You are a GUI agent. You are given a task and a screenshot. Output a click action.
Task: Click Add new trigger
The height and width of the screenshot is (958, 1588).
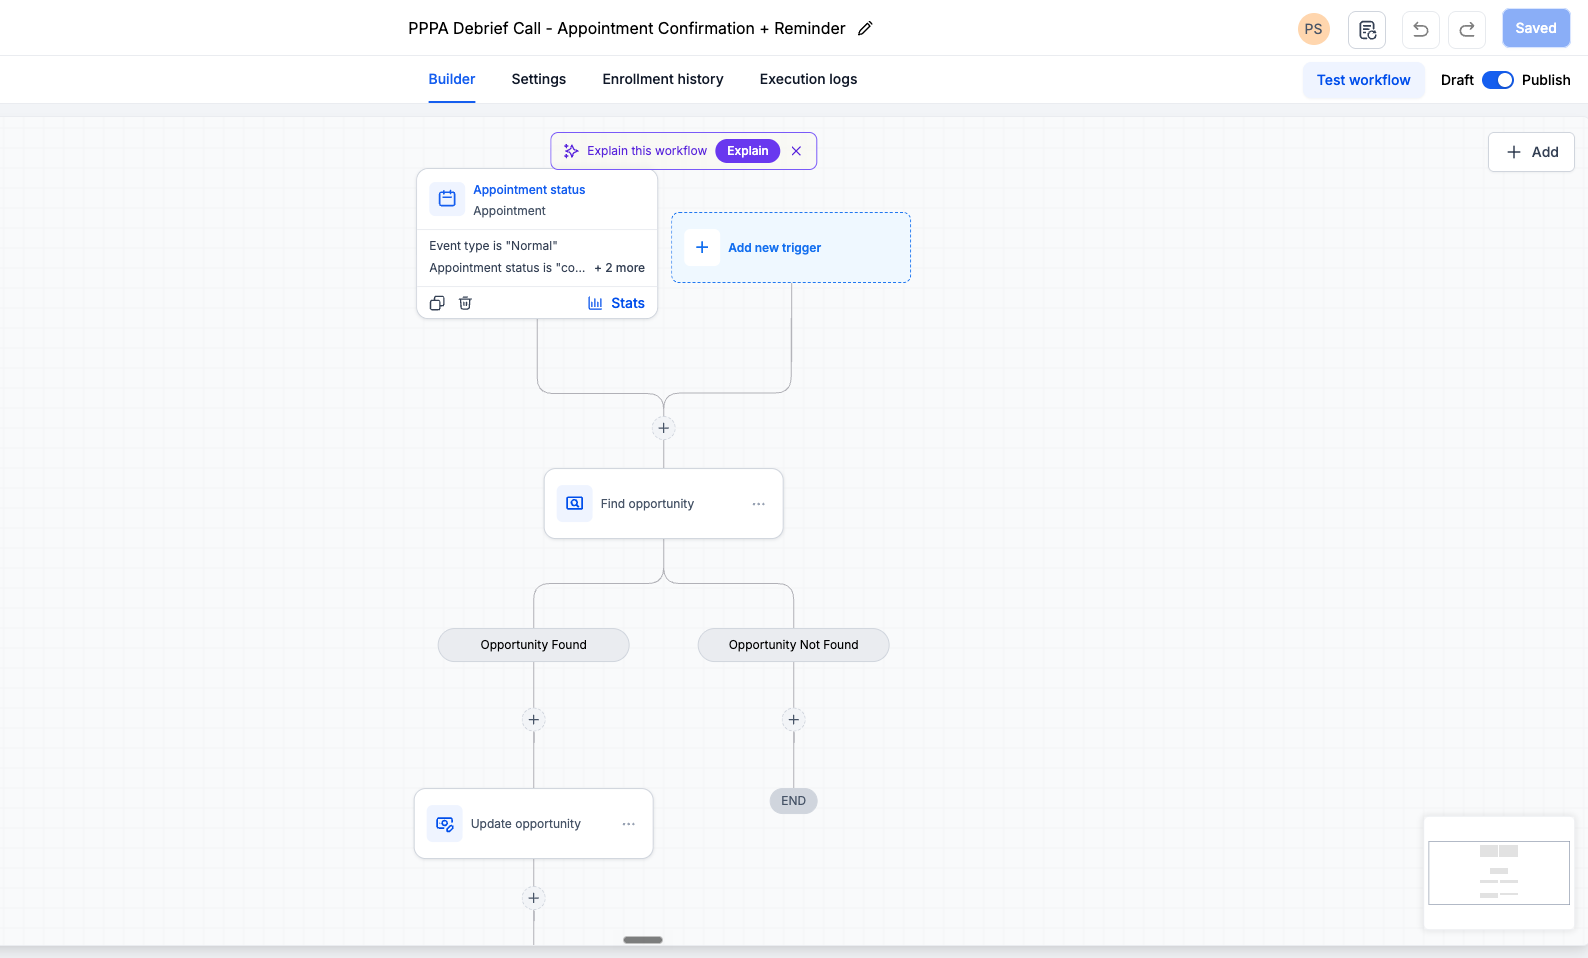[791, 247]
